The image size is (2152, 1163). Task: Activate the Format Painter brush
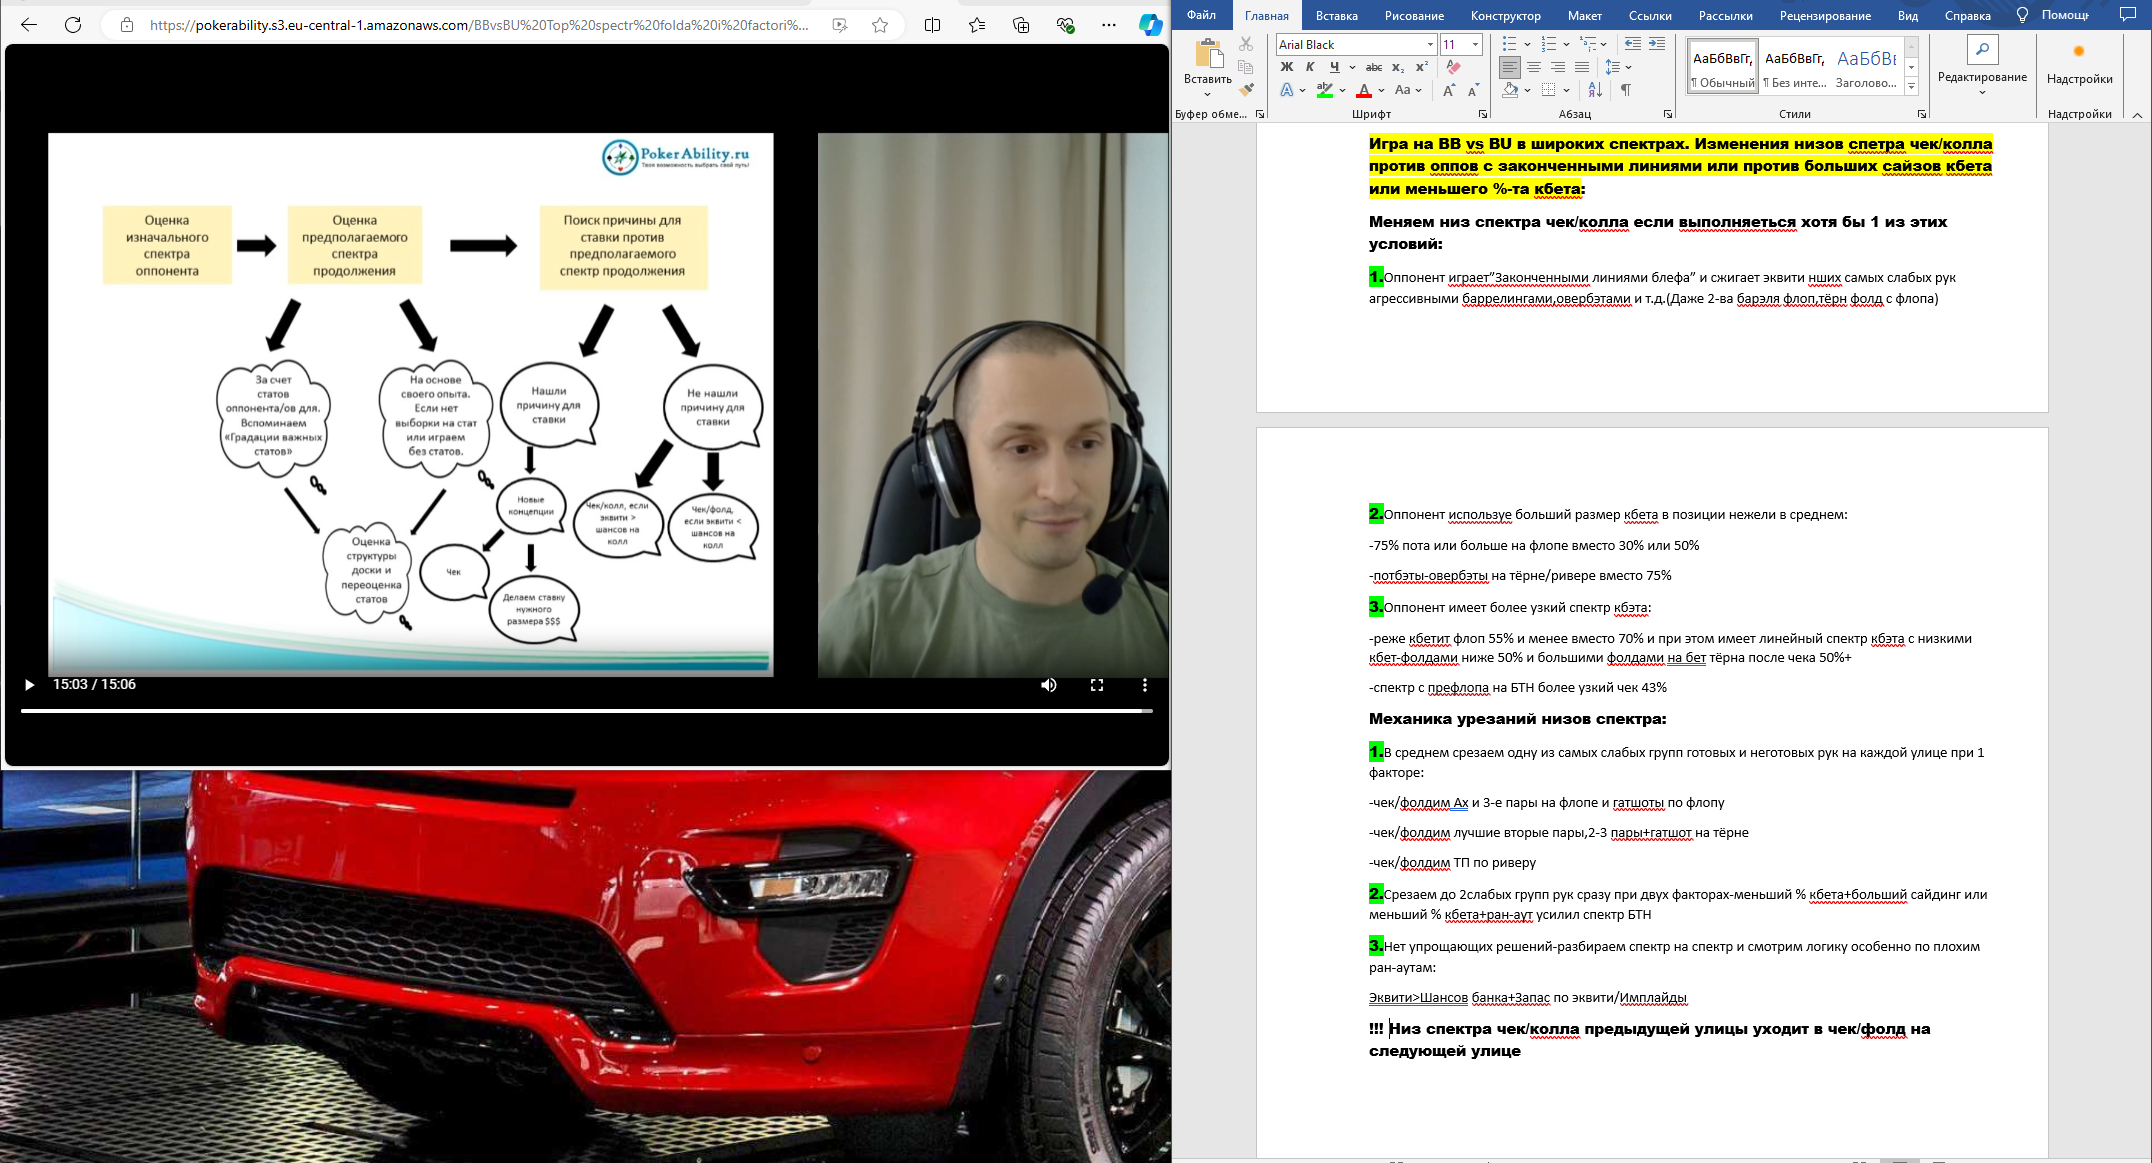(x=1246, y=90)
